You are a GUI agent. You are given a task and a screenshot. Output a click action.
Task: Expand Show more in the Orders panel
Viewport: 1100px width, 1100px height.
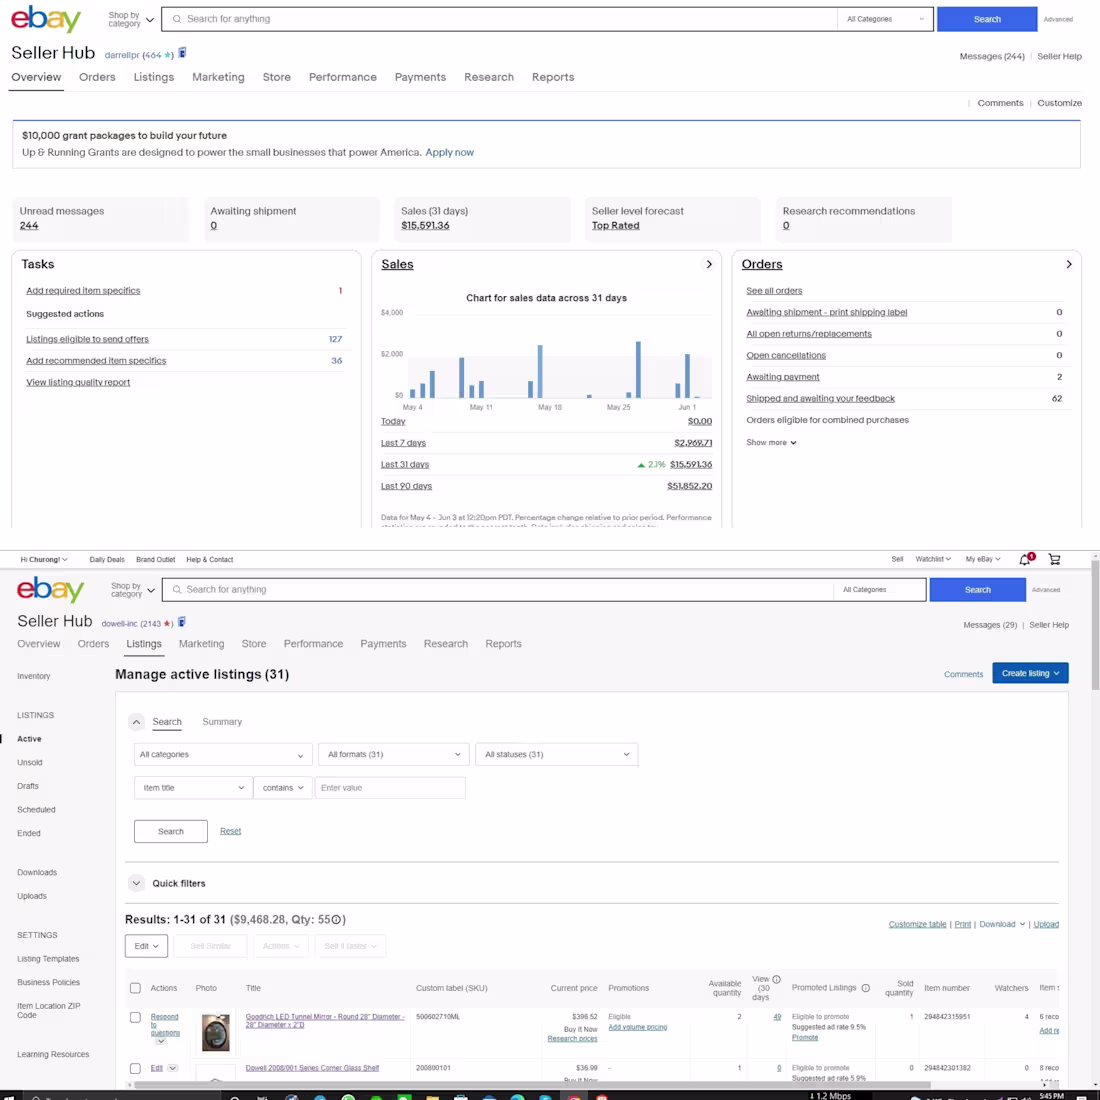coord(770,442)
